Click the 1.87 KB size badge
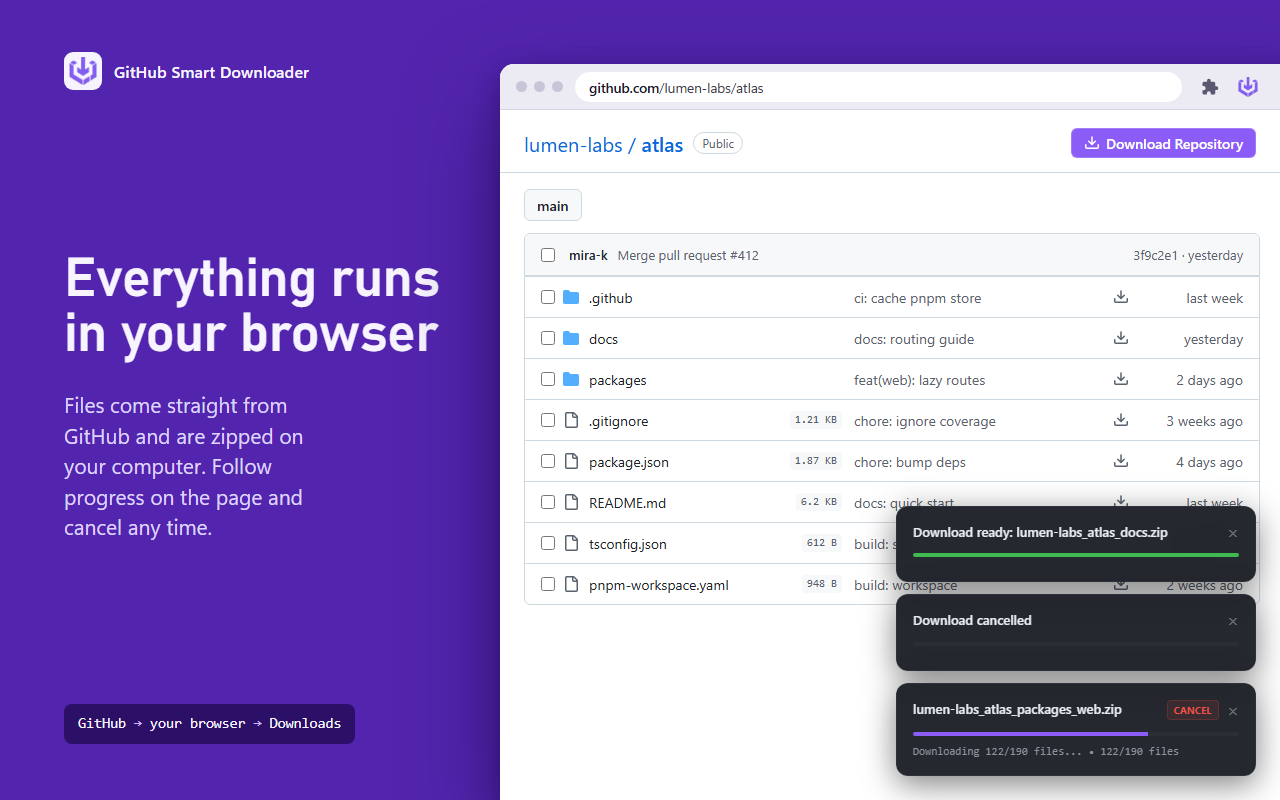 point(816,461)
